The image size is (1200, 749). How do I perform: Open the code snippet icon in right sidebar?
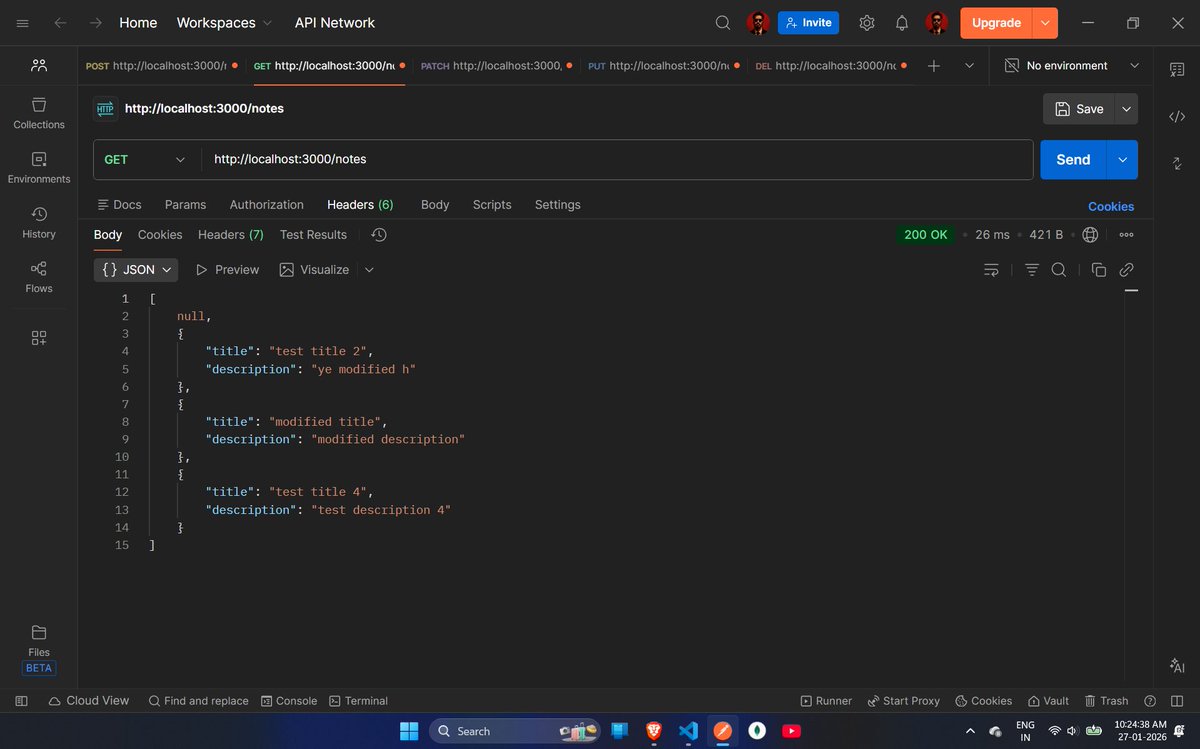(x=1177, y=117)
